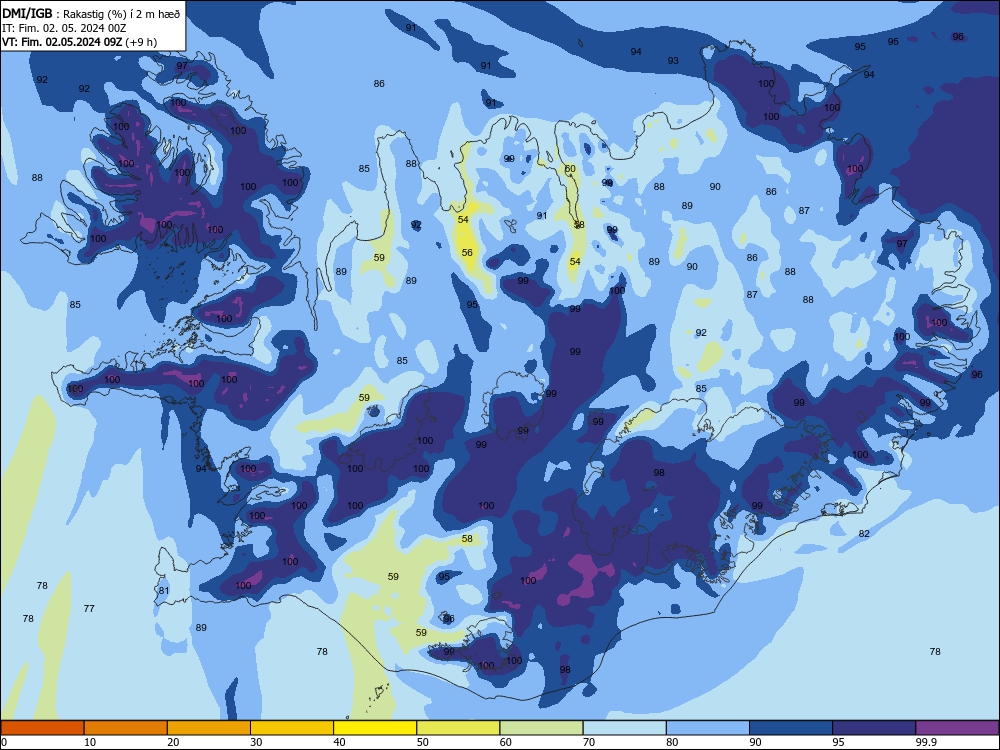The width and height of the screenshot is (1000, 750).
Task: Click the '80' legend scale label
Action: point(672,742)
